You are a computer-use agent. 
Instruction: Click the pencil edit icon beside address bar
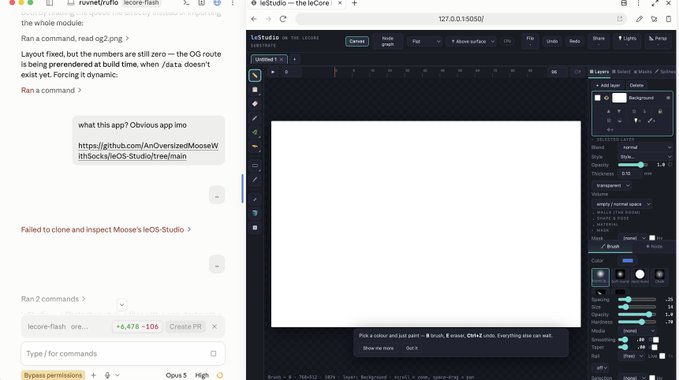point(639,19)
